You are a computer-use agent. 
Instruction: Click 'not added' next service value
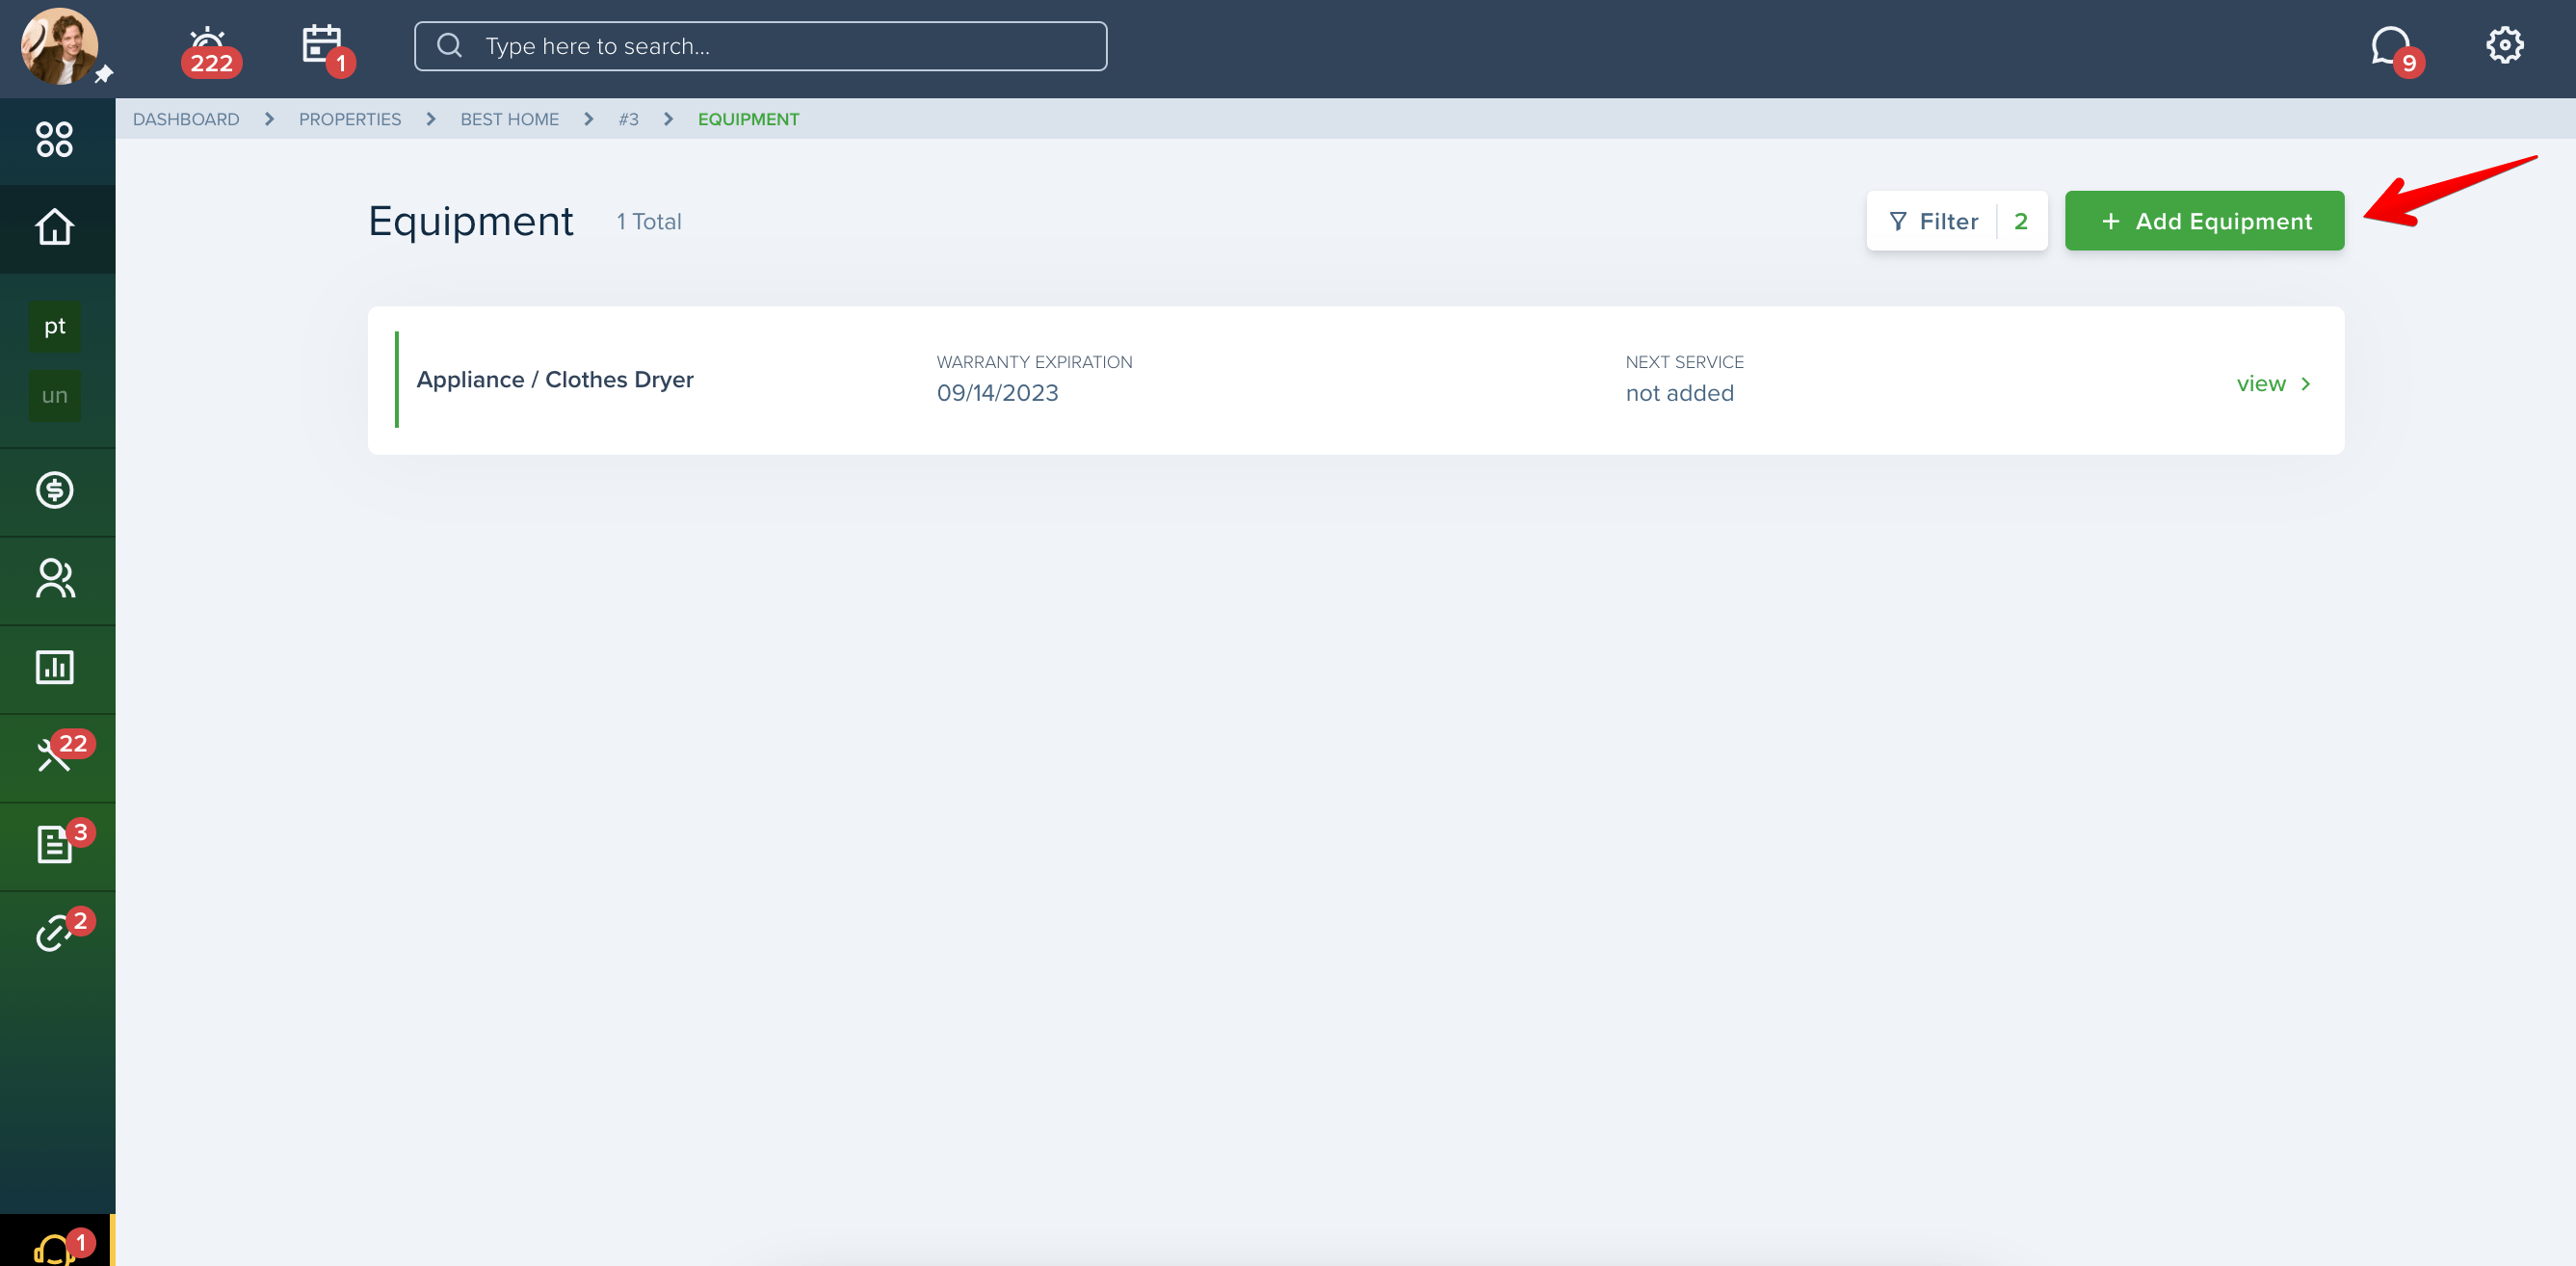point(1680,393)
